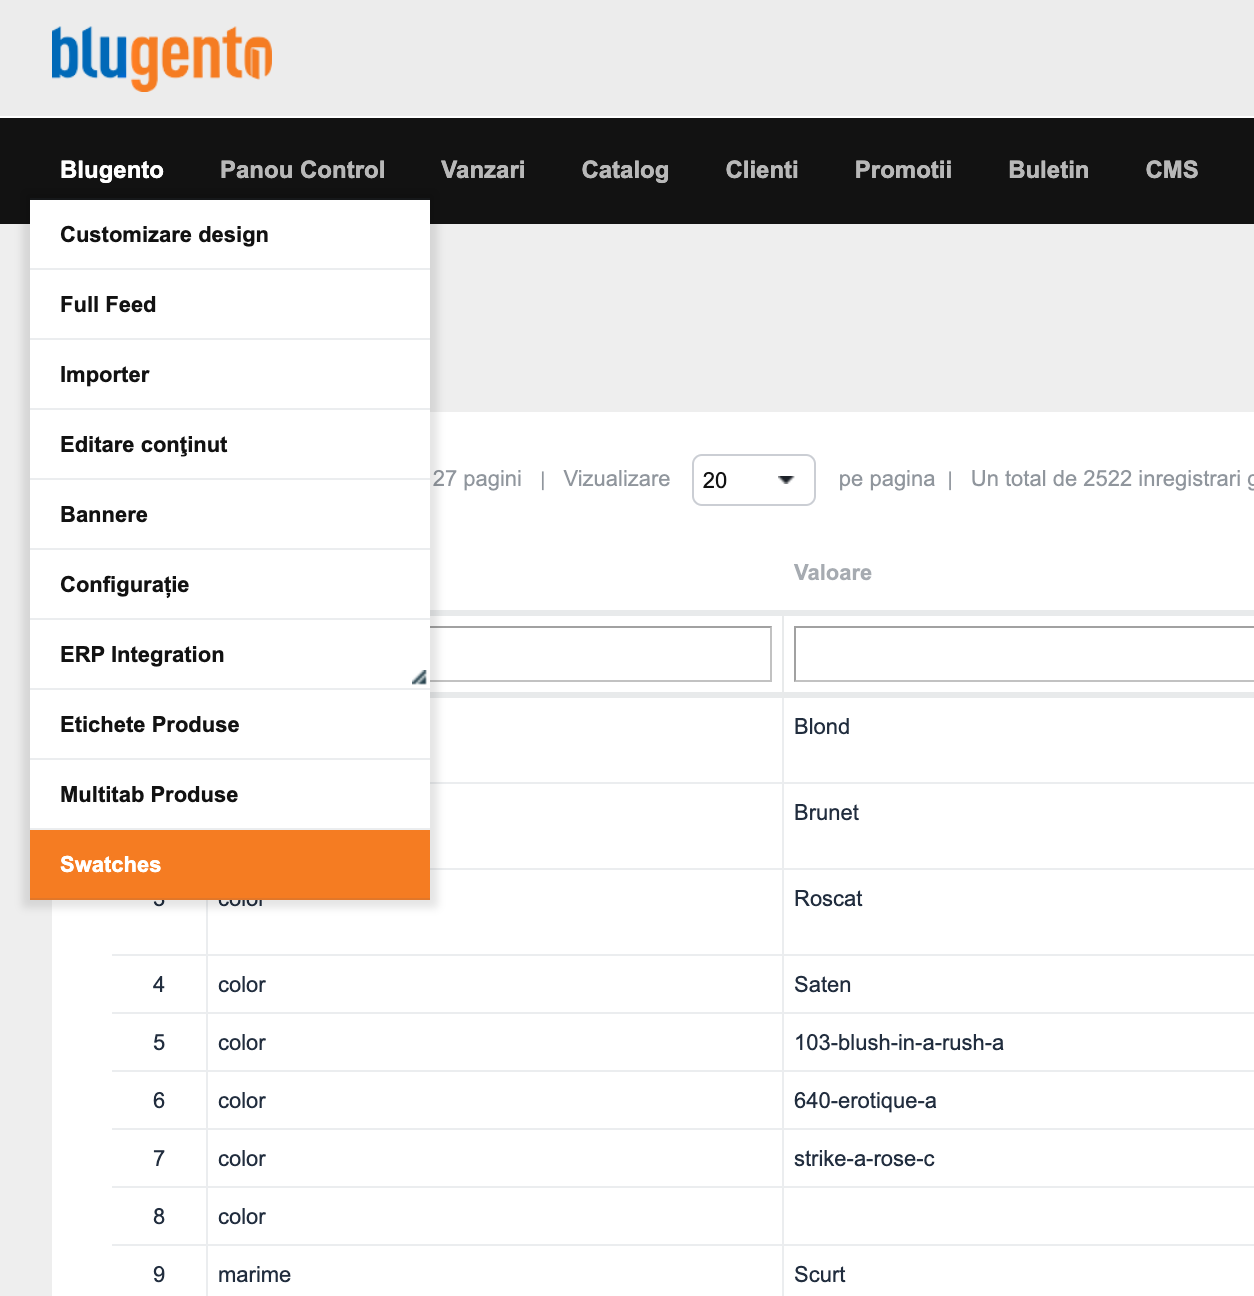The width and height of the screenshot is (1254, 1296).
Task: Click row number 5 cell
Action: 159,1043
